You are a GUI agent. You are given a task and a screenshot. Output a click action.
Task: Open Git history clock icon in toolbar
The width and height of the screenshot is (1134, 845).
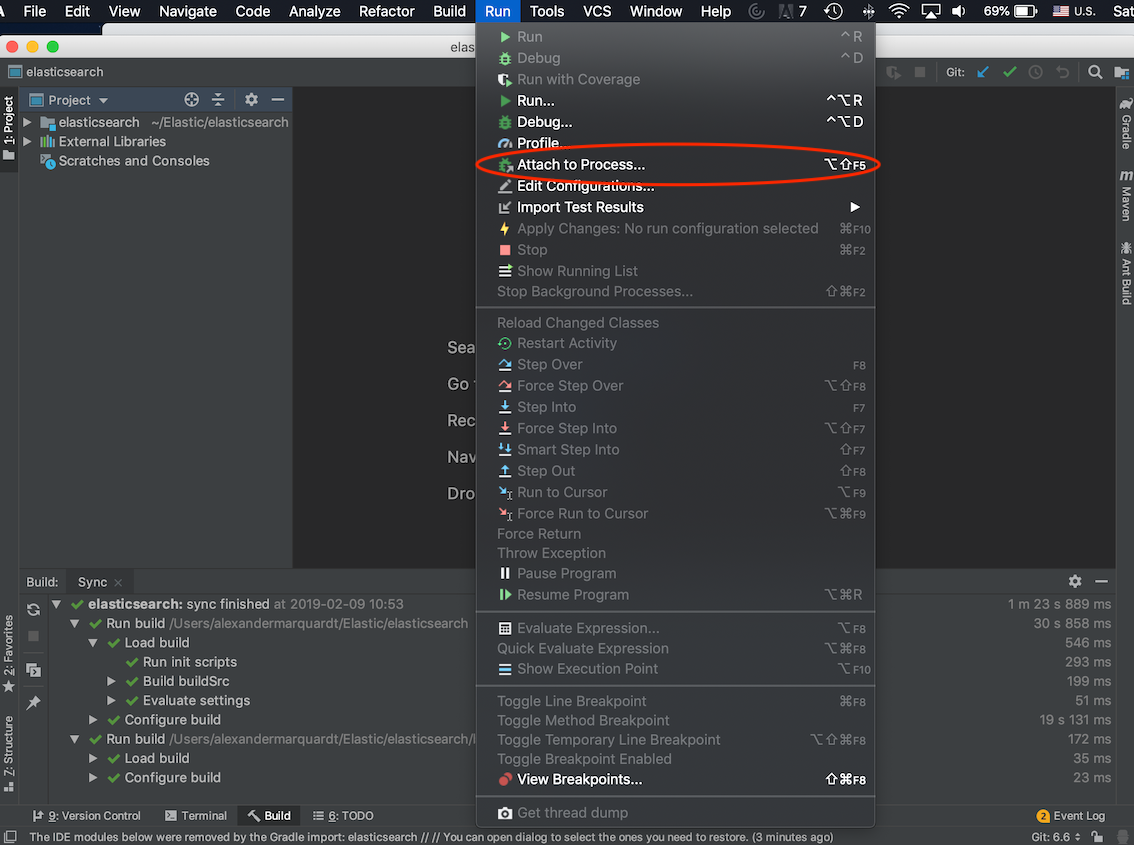[1036, 72]
